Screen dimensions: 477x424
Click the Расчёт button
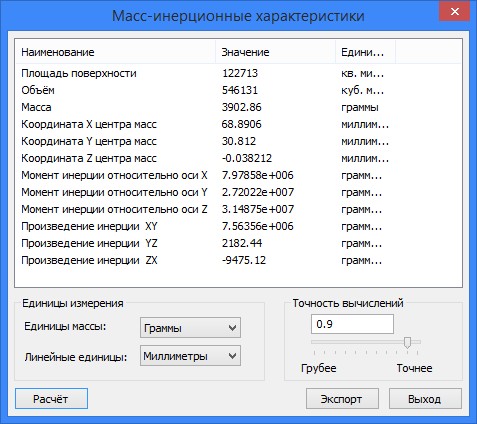tap(51, 398)
